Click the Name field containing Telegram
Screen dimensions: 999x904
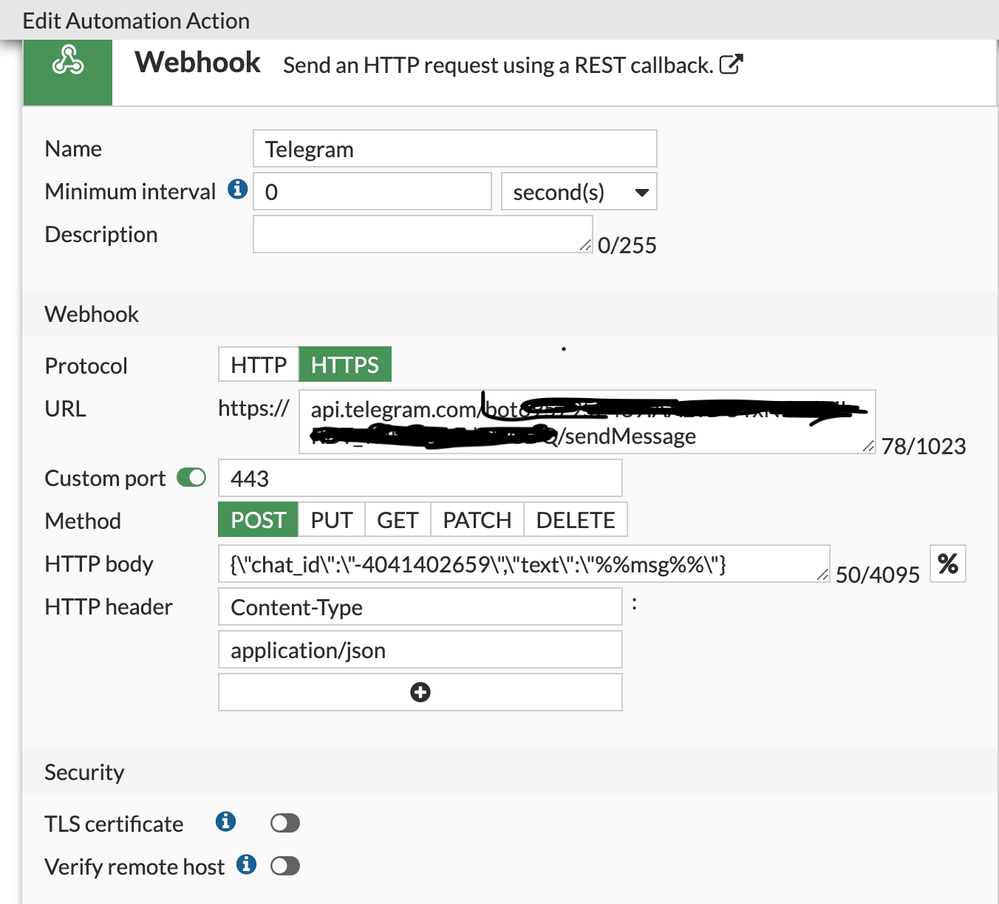pyautogui.click(x=455, y=149)
